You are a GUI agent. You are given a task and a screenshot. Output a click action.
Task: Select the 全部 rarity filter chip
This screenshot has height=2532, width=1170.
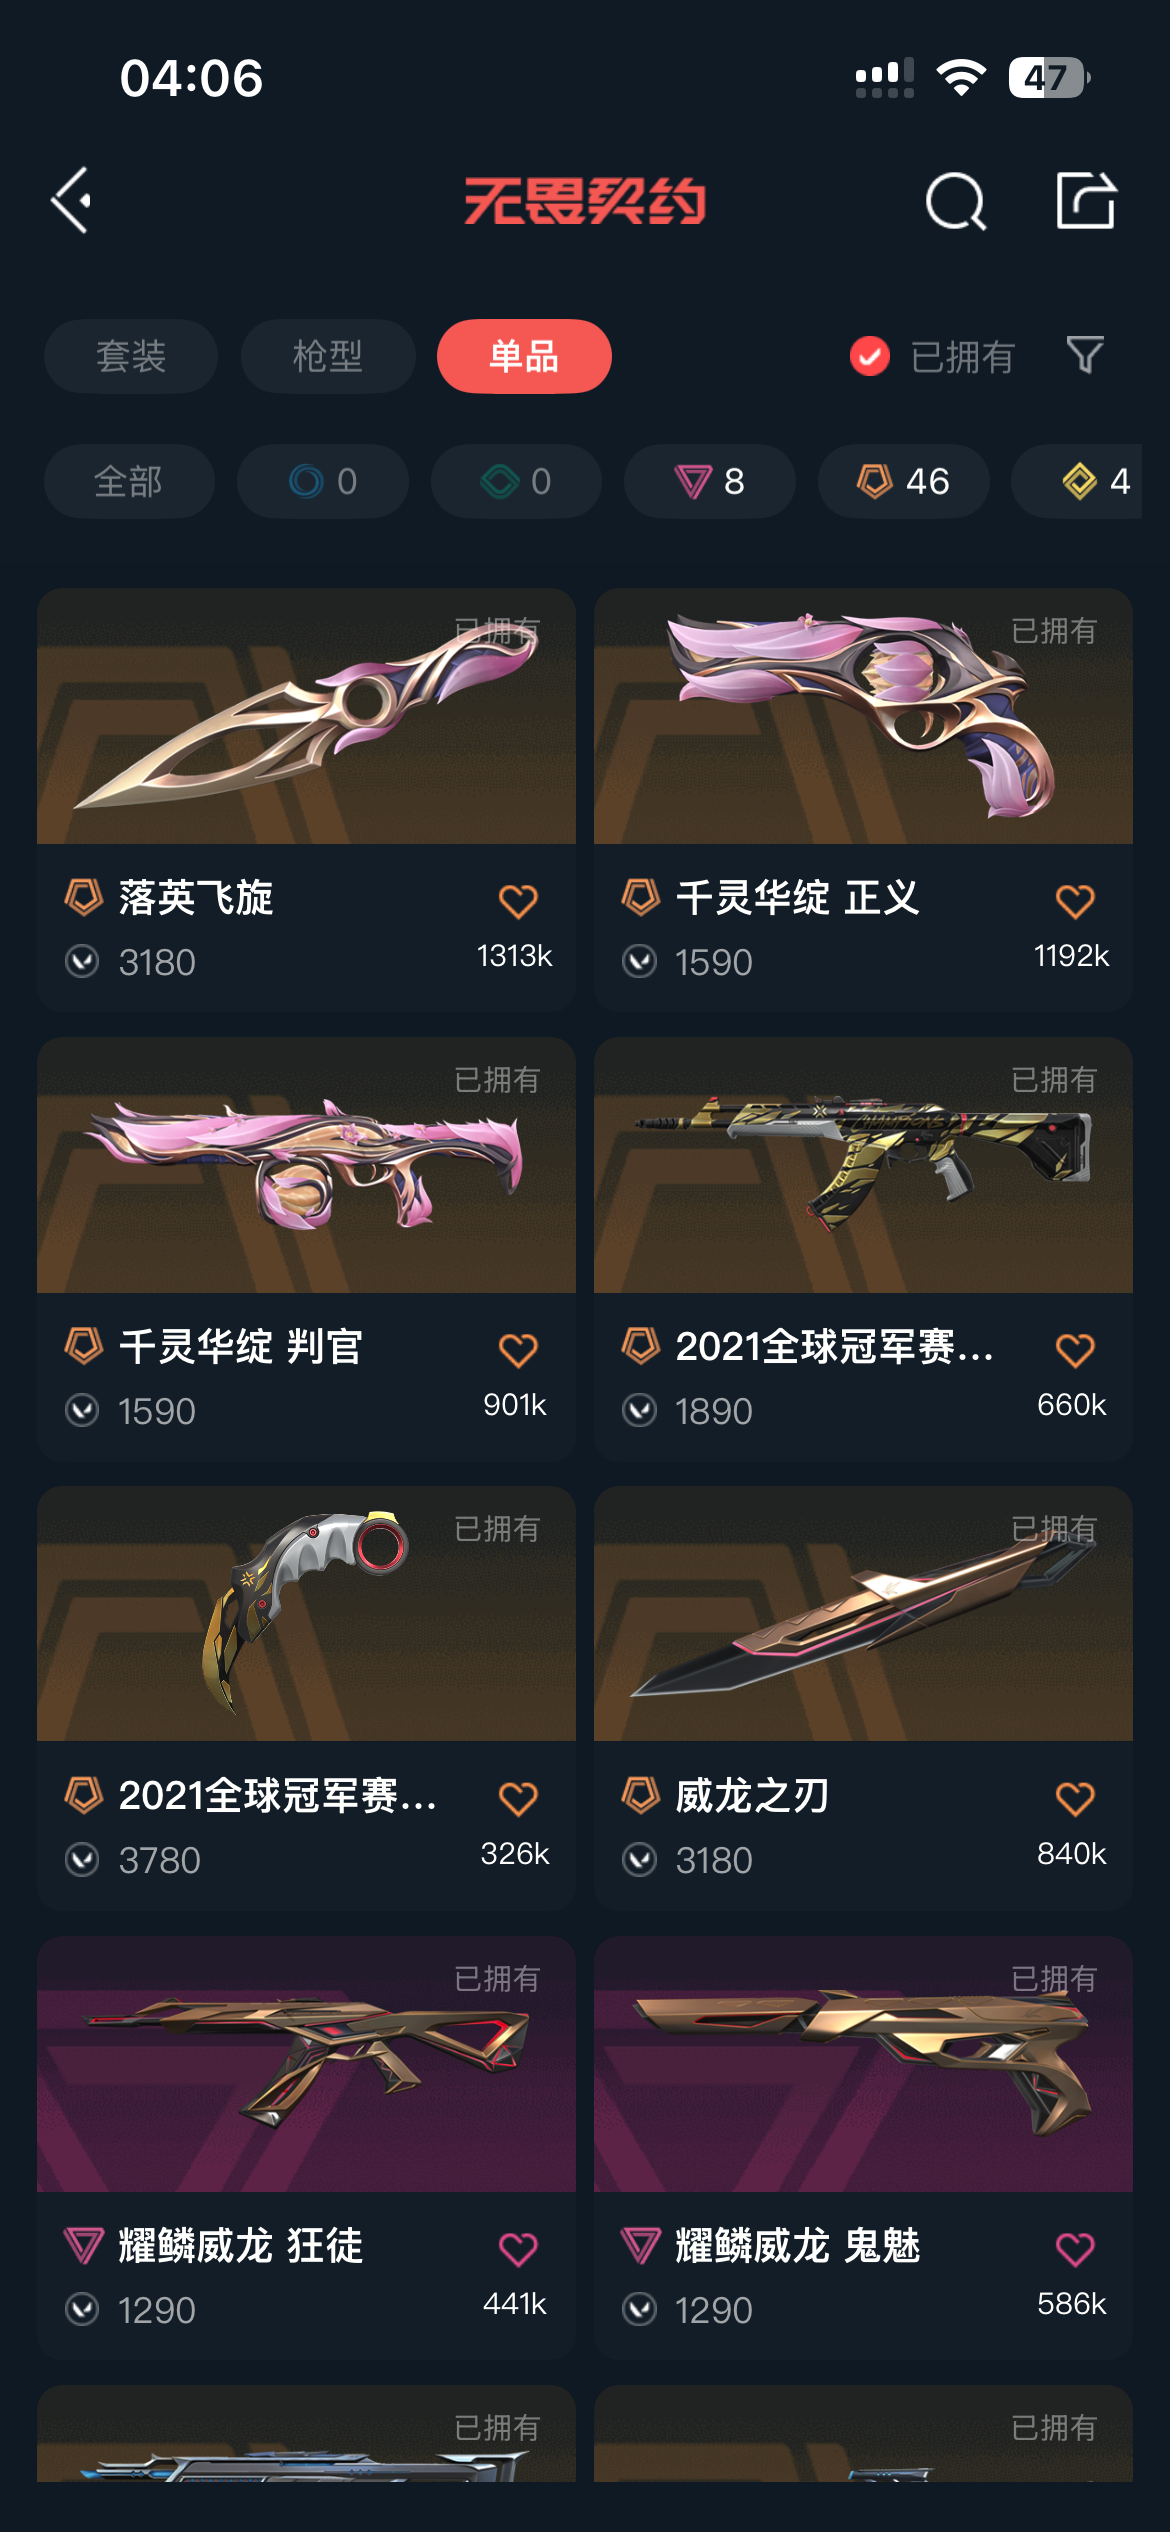click(129, 481)
